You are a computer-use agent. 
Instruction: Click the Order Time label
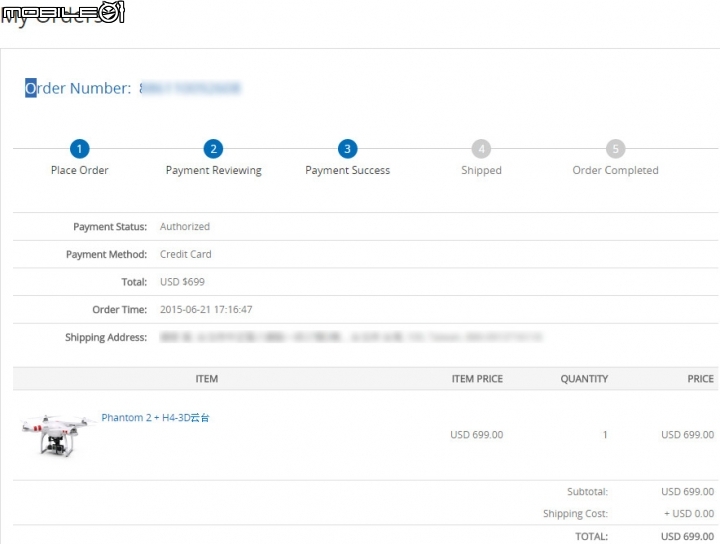click(x=119, y=309)
